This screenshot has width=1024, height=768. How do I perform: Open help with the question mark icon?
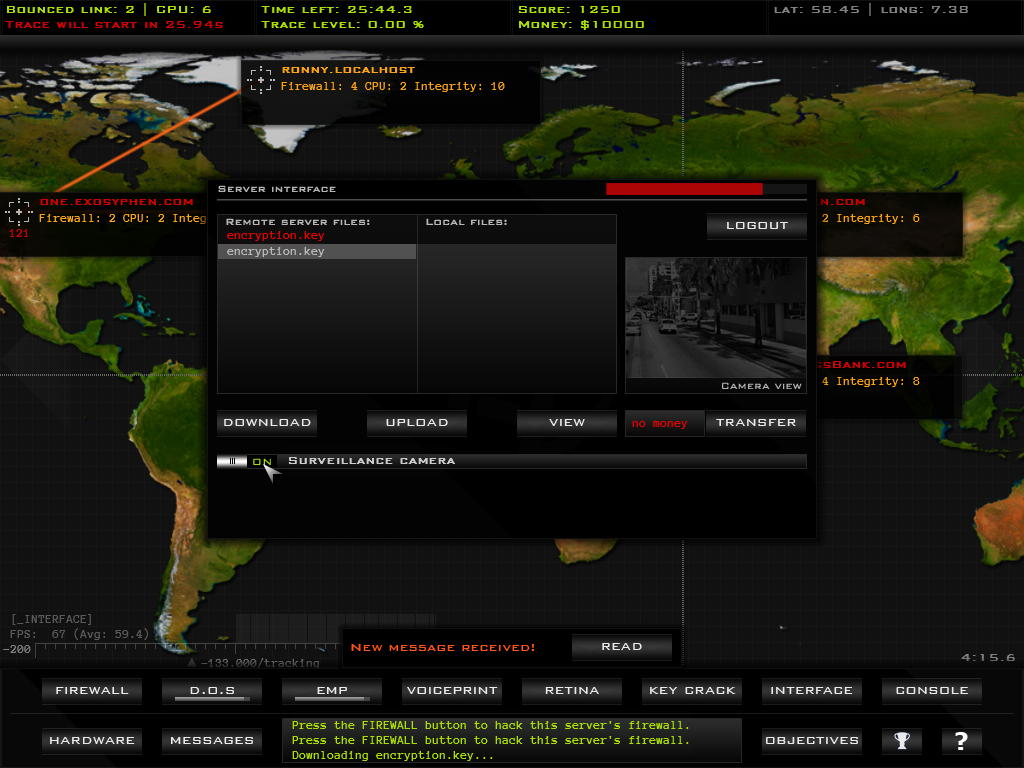[x=961, y=741]
